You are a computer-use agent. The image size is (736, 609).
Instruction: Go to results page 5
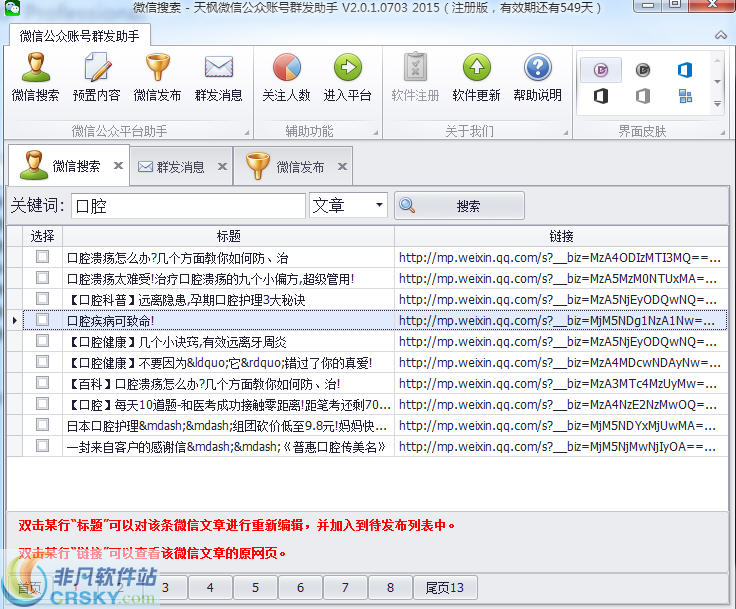click(255, 587)
